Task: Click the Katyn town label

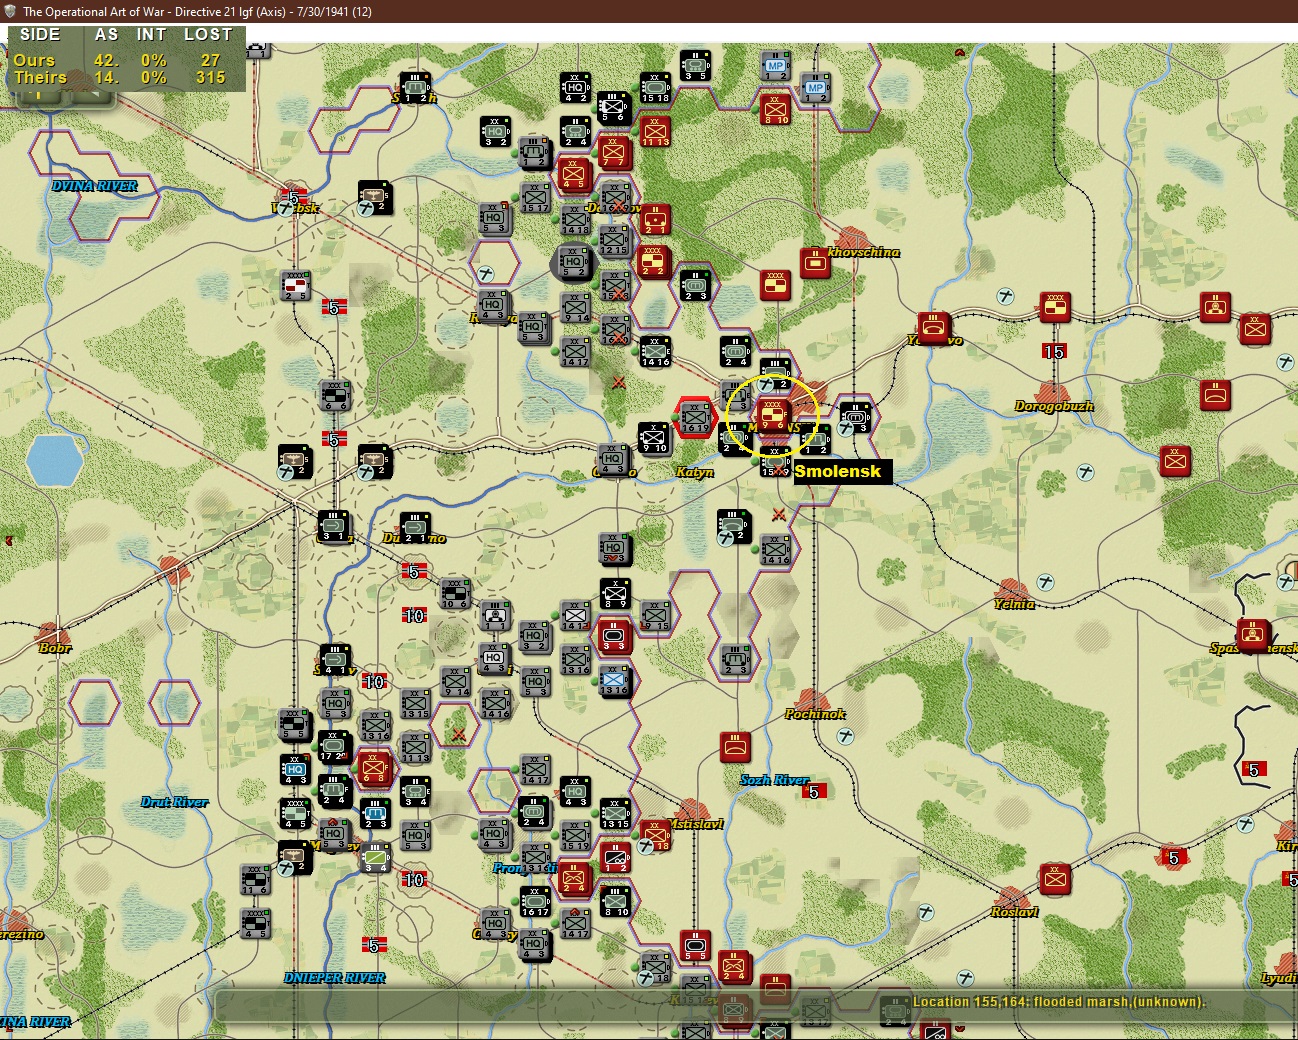Action: click(x=695, y=472)
